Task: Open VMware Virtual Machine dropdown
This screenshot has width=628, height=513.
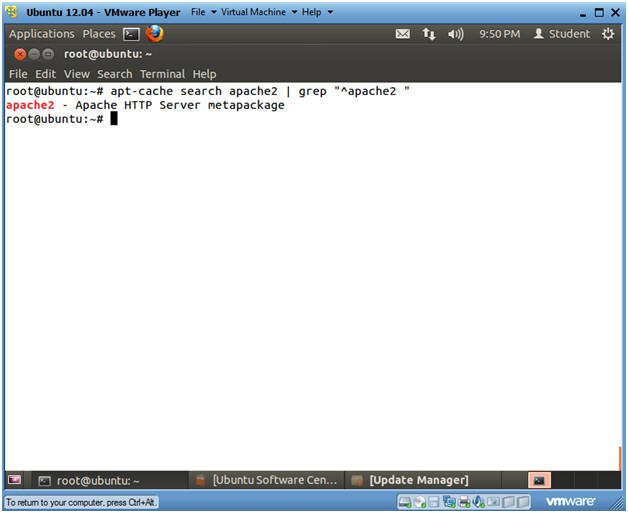Action: click(259, 12)
